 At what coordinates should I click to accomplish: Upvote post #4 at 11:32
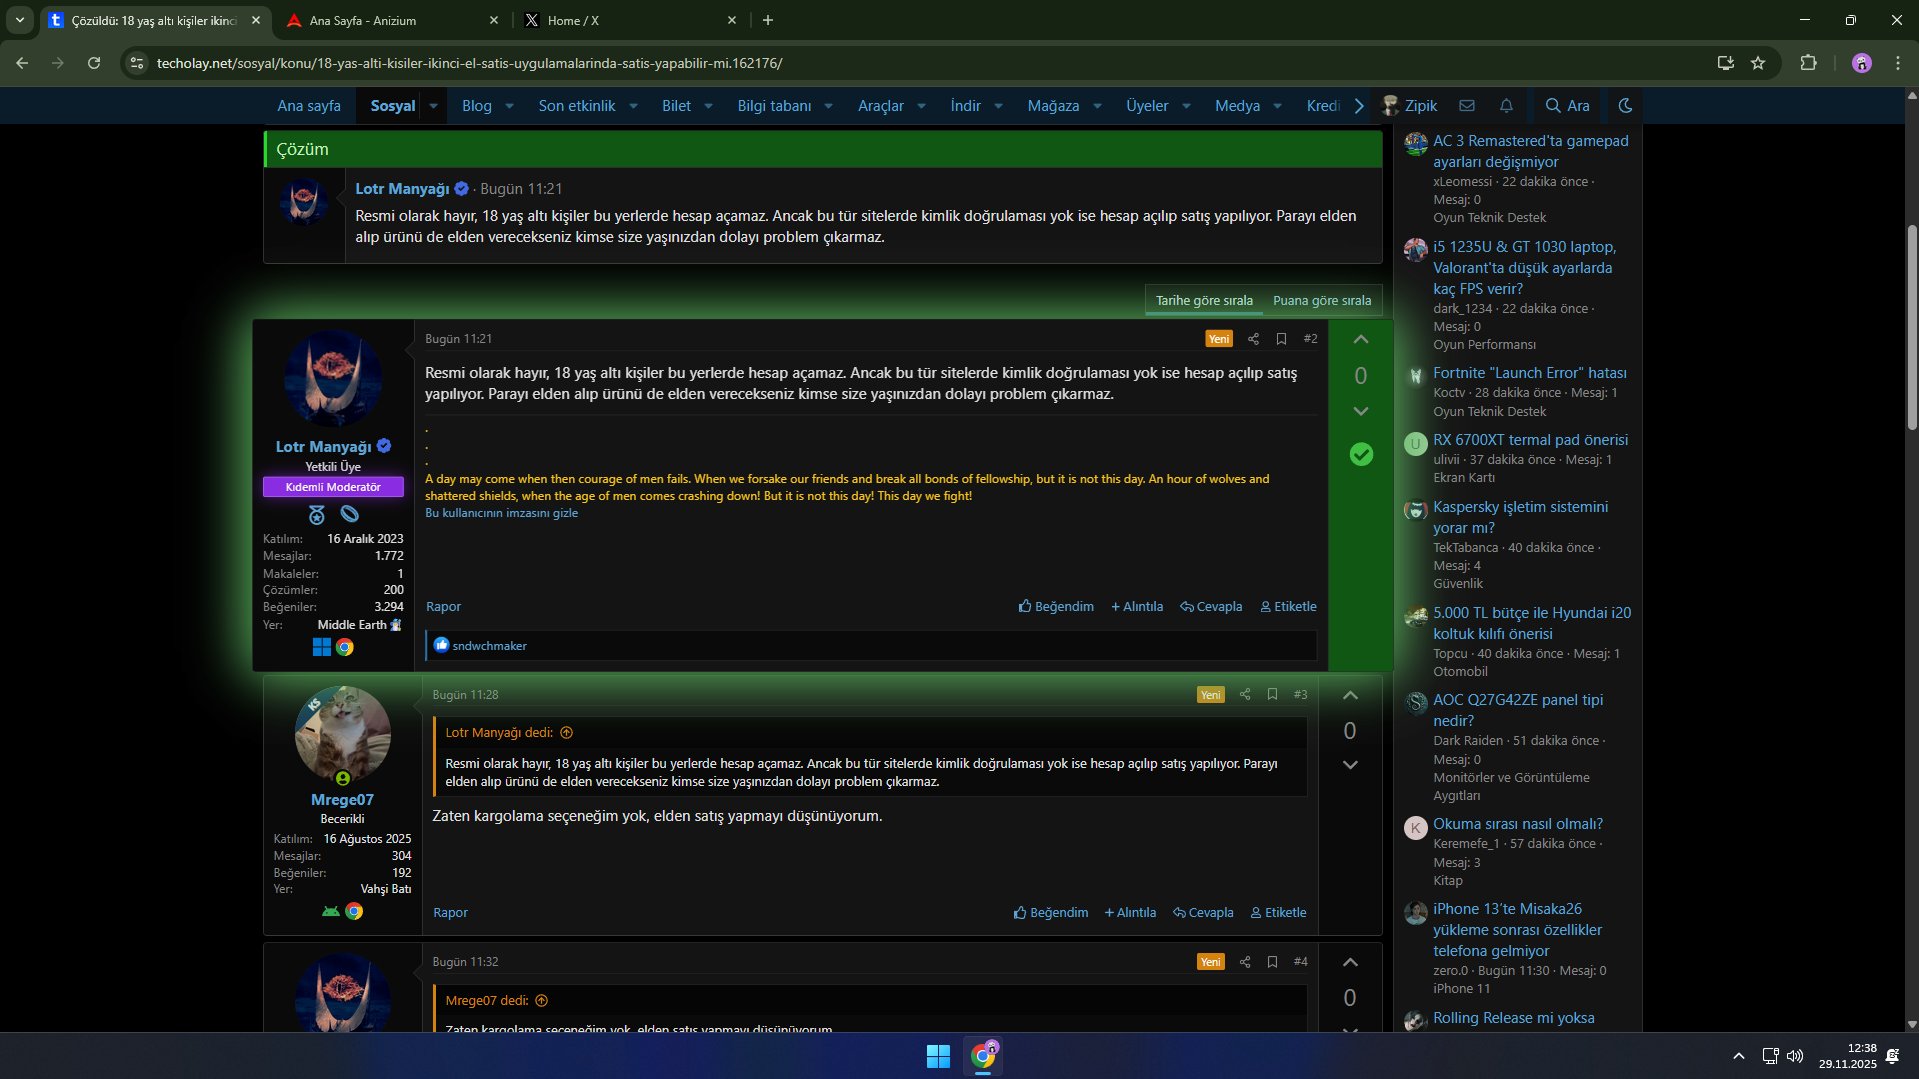click(1349, 962)
